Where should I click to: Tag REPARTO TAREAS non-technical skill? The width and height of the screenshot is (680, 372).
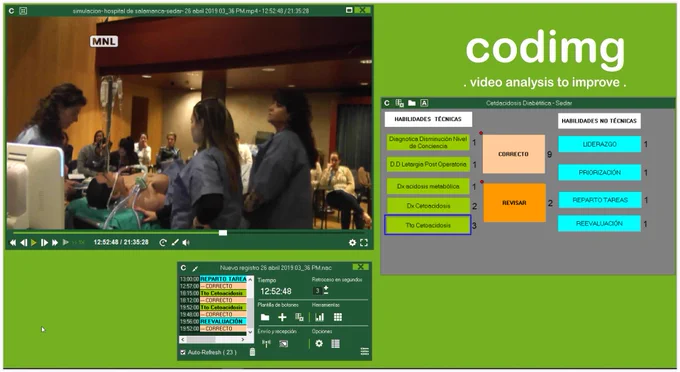[599, 200]
